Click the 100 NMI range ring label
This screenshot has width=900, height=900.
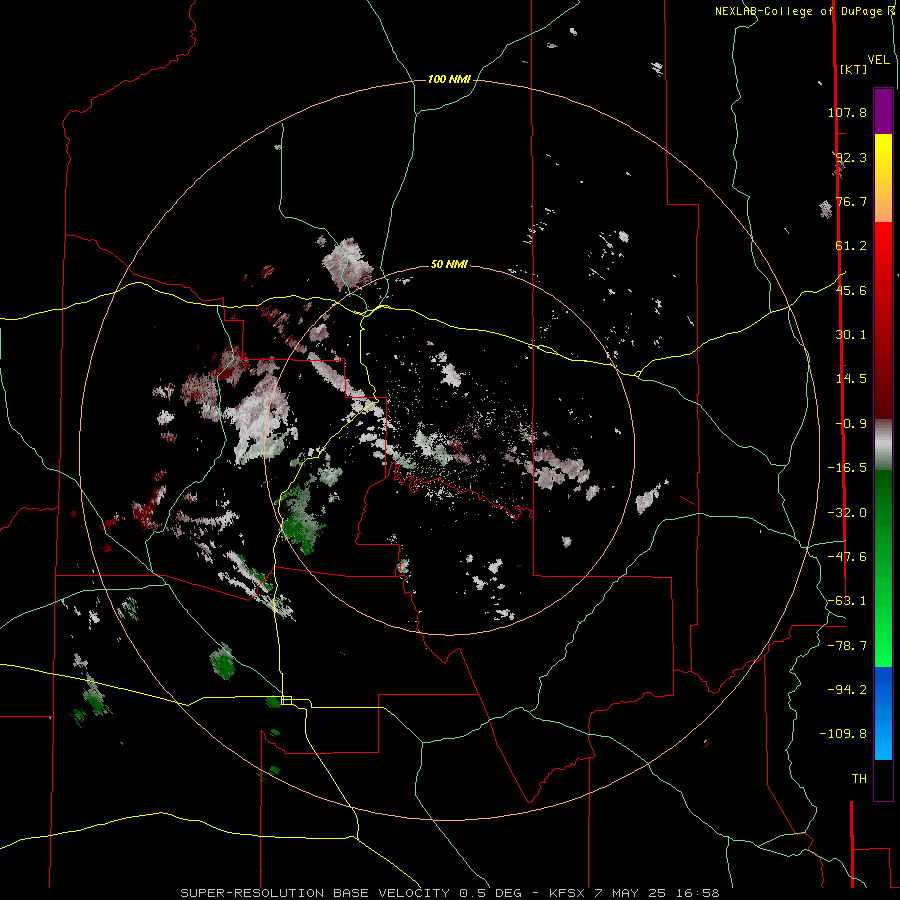[449, 79]
